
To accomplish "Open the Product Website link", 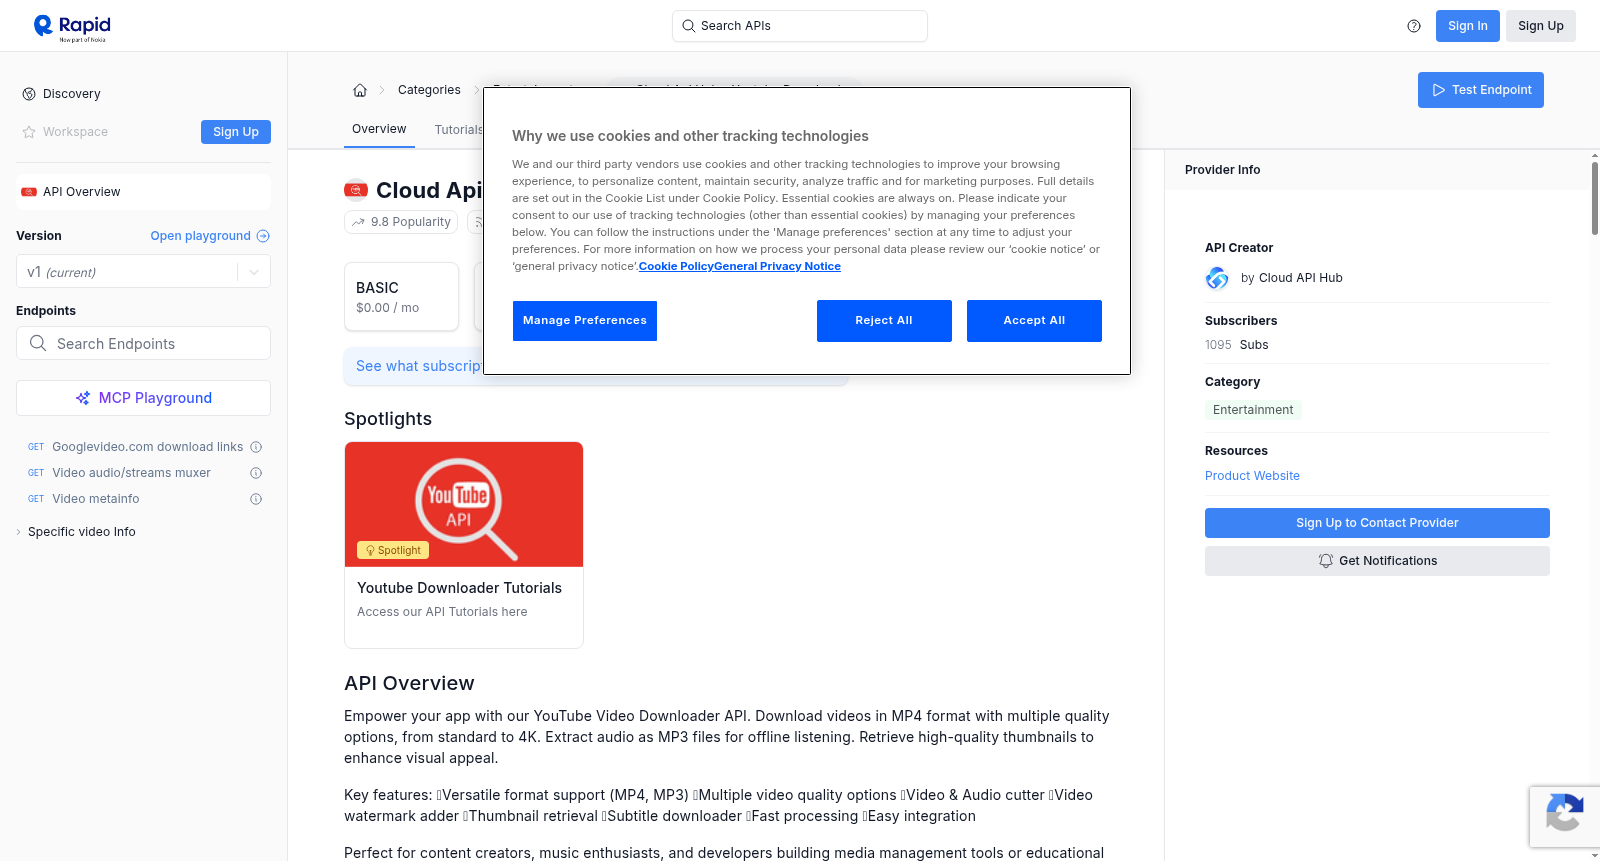I will [x=1252, y=476].
